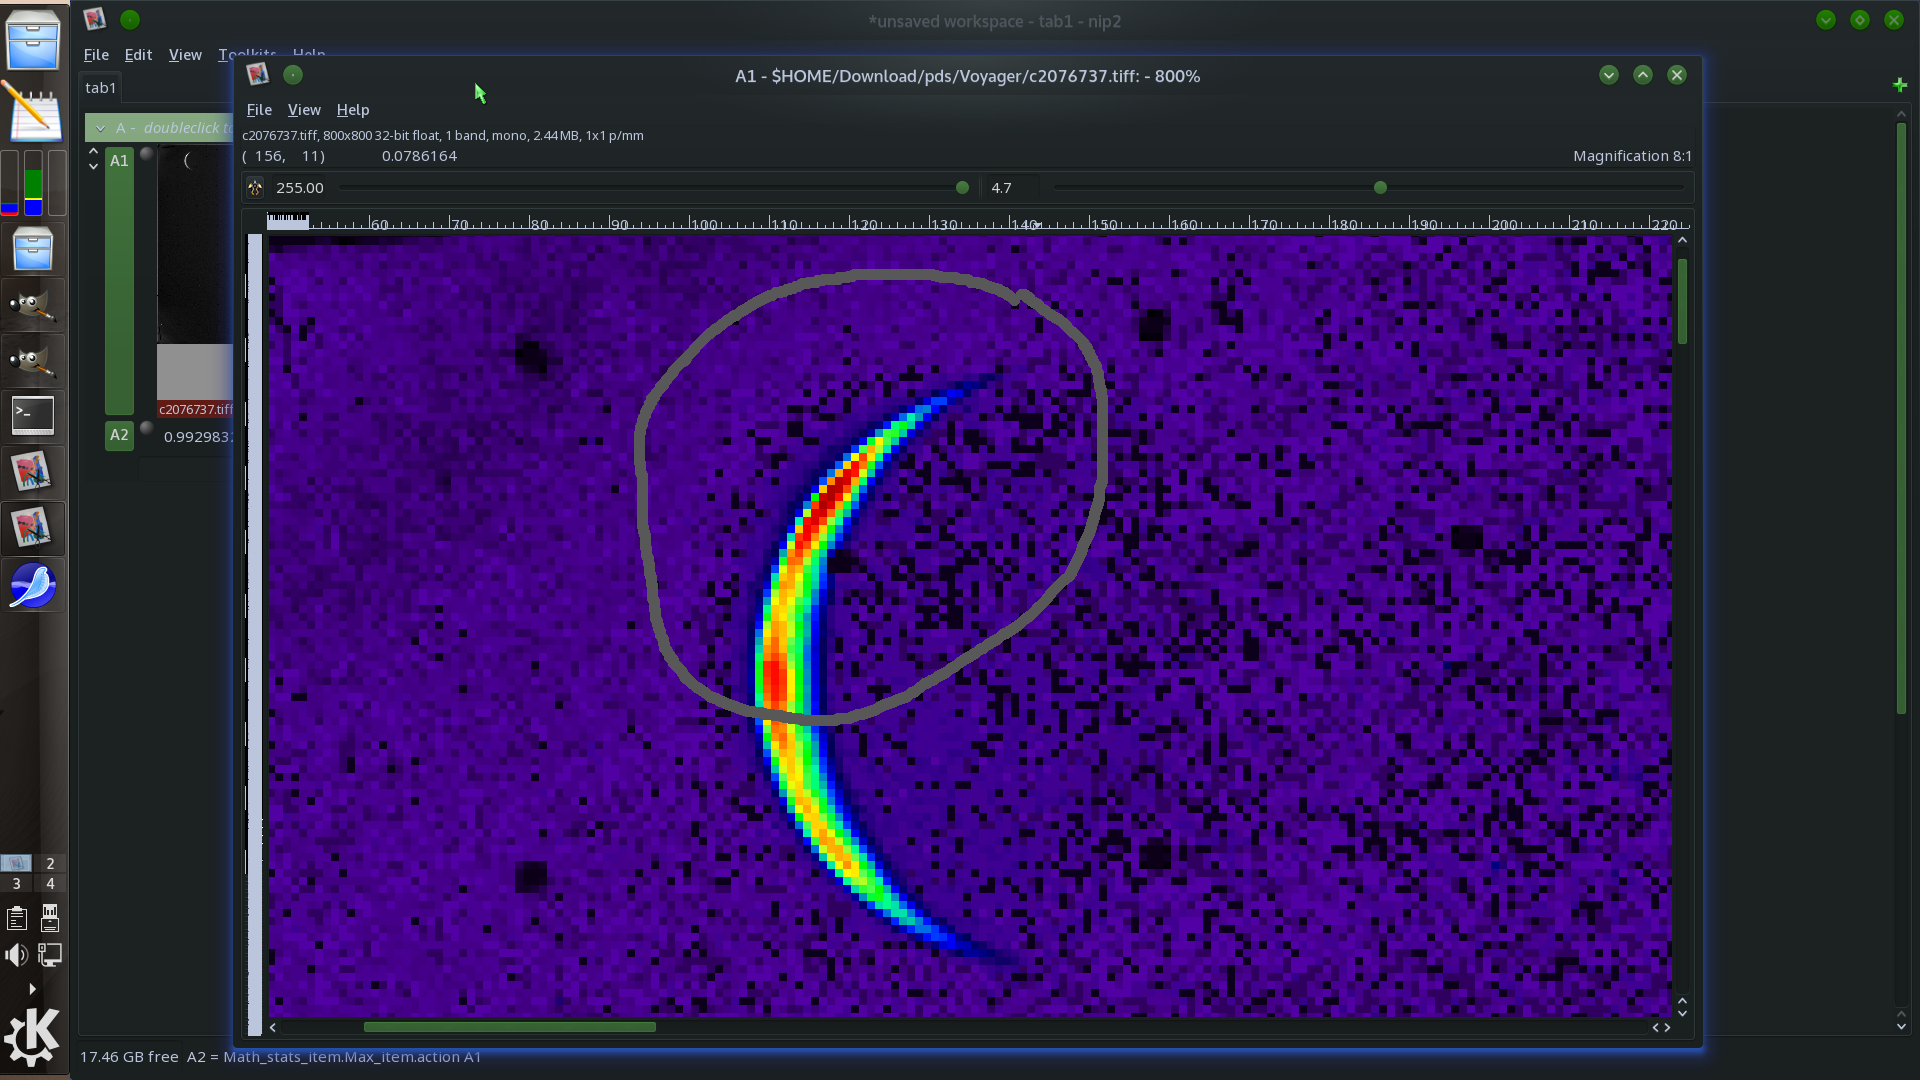
Task: Click the system monitor bars widget
Action: [x=33, y=182]
